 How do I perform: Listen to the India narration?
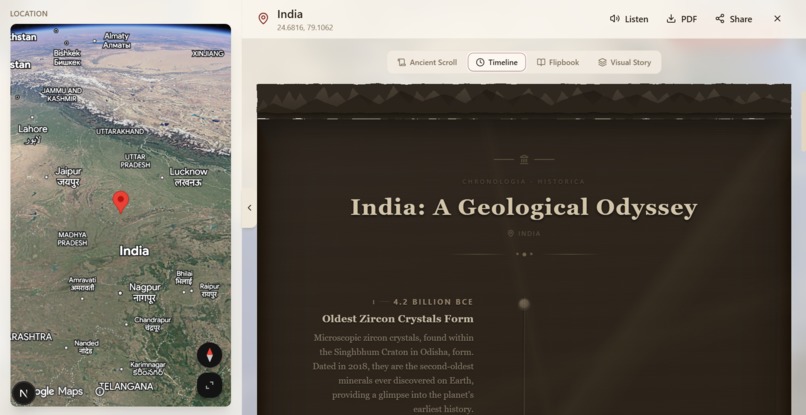point(629,19)
